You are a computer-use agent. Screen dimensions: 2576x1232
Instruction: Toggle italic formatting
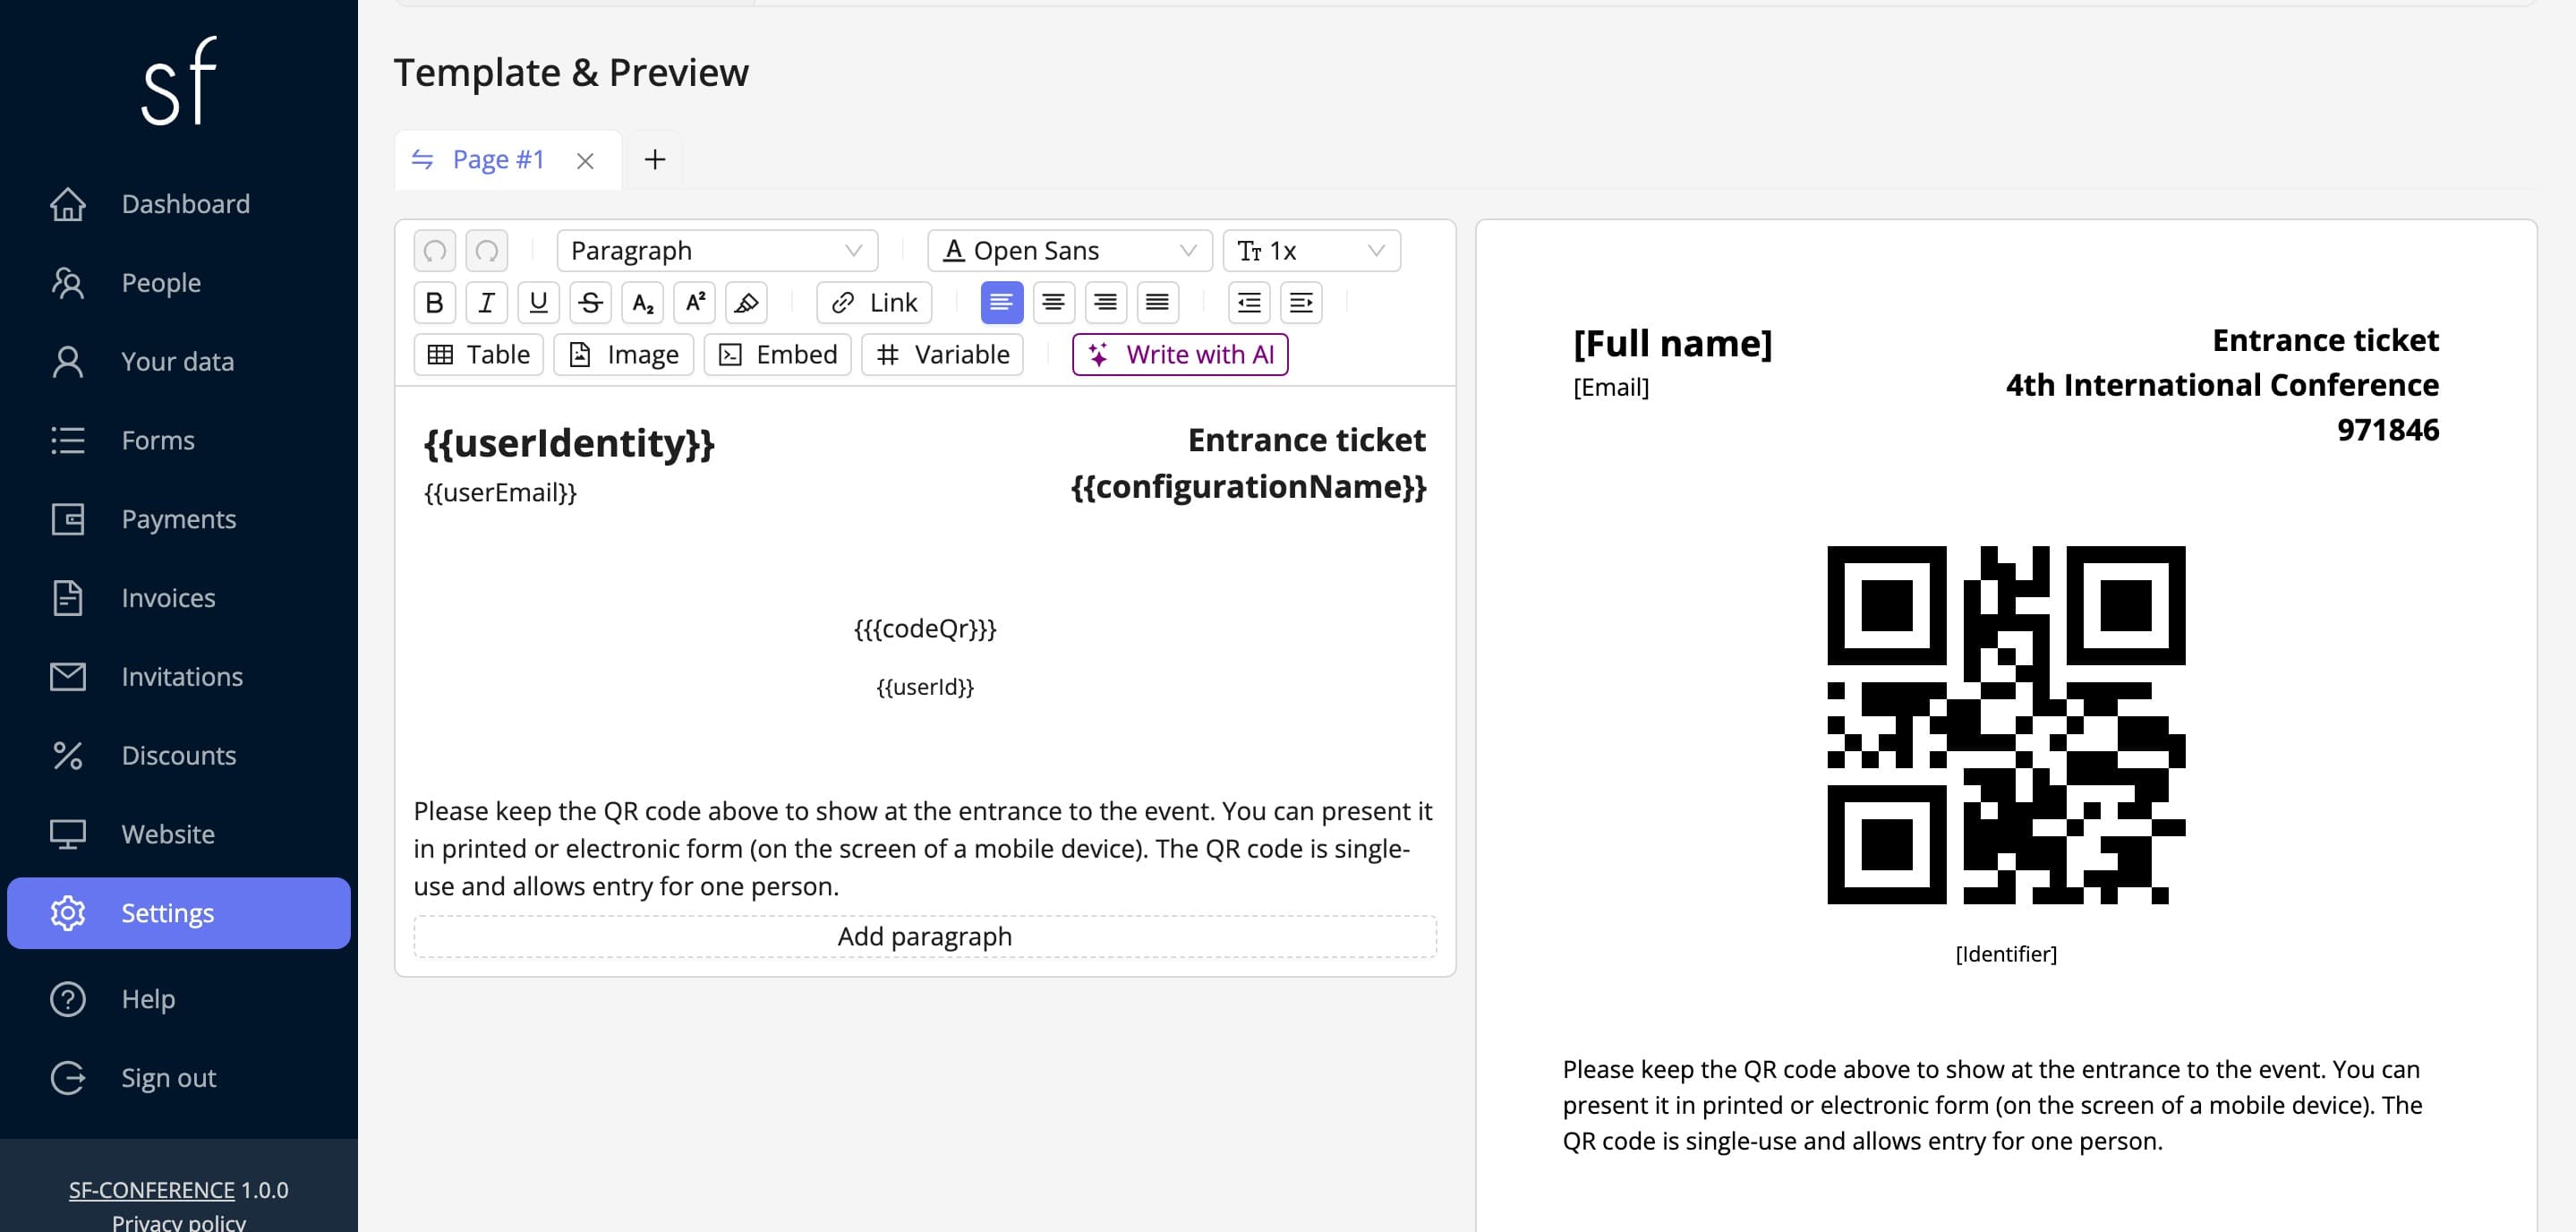[x=486, y=302]
